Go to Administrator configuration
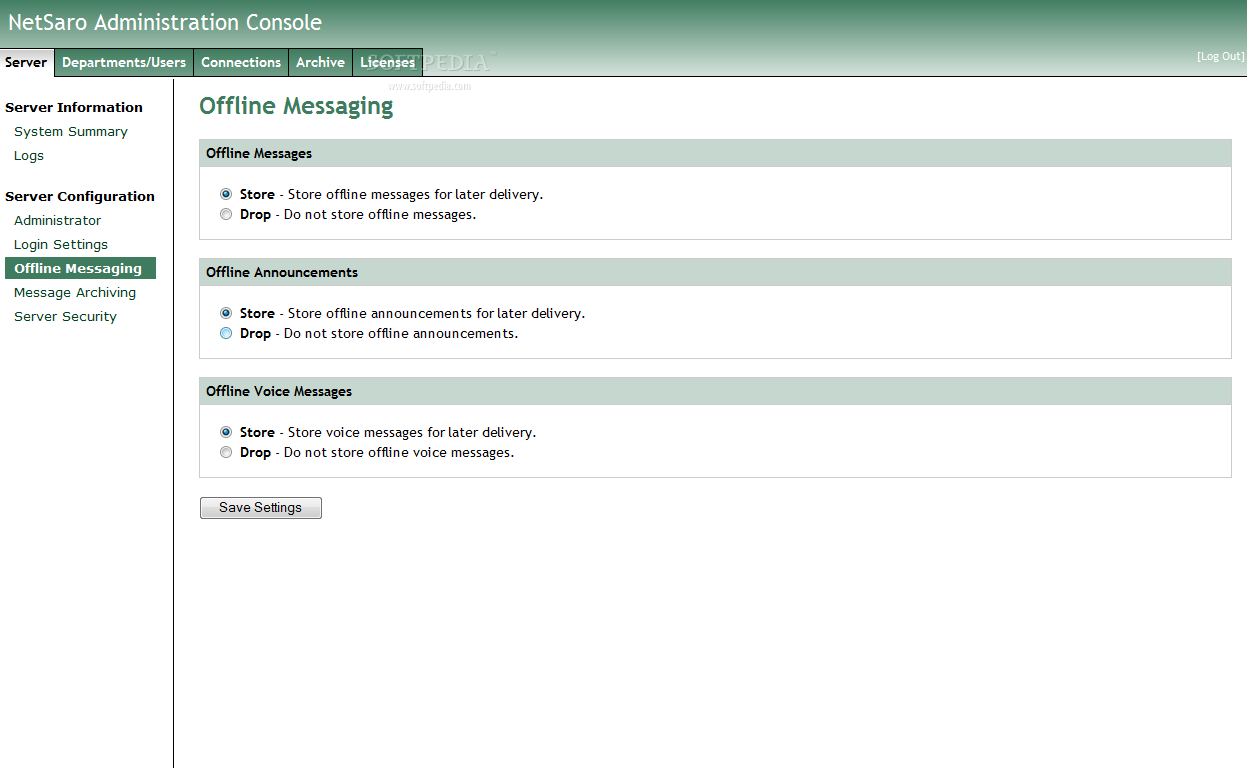The image size is (1247, 768). pos(58,220)
